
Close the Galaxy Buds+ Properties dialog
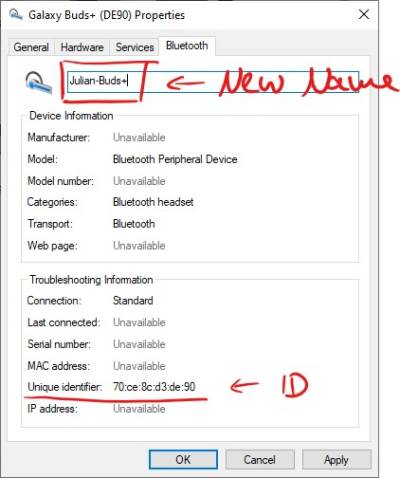364,14
